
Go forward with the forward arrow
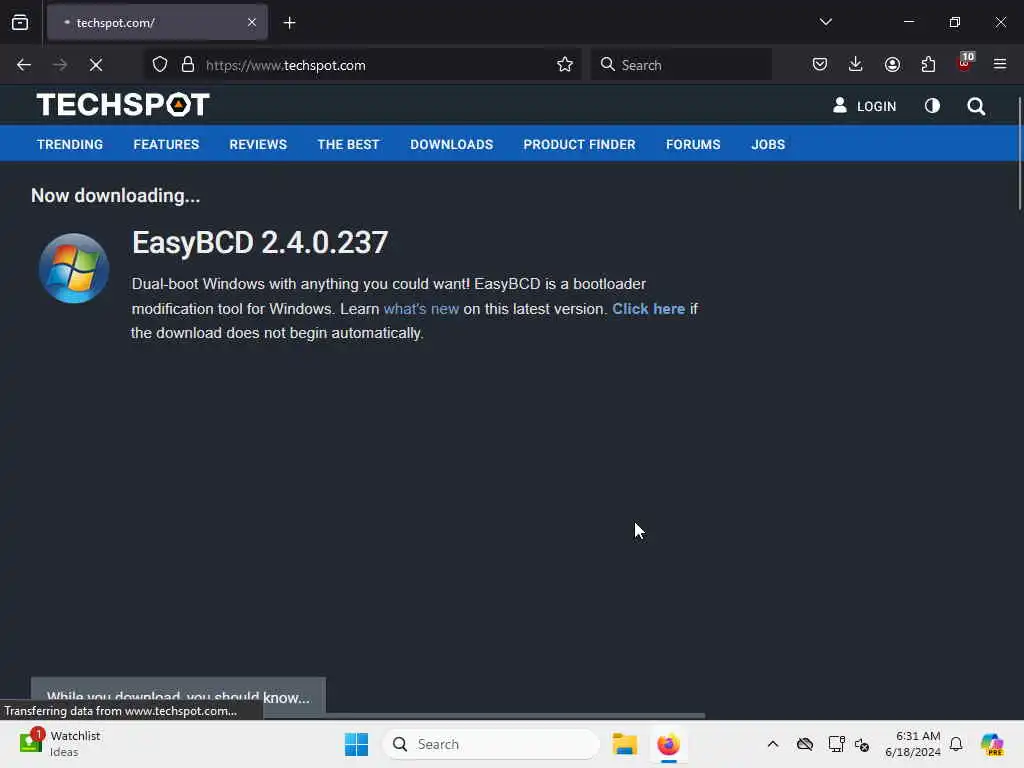pyautogui.click(x=60, y=65)
